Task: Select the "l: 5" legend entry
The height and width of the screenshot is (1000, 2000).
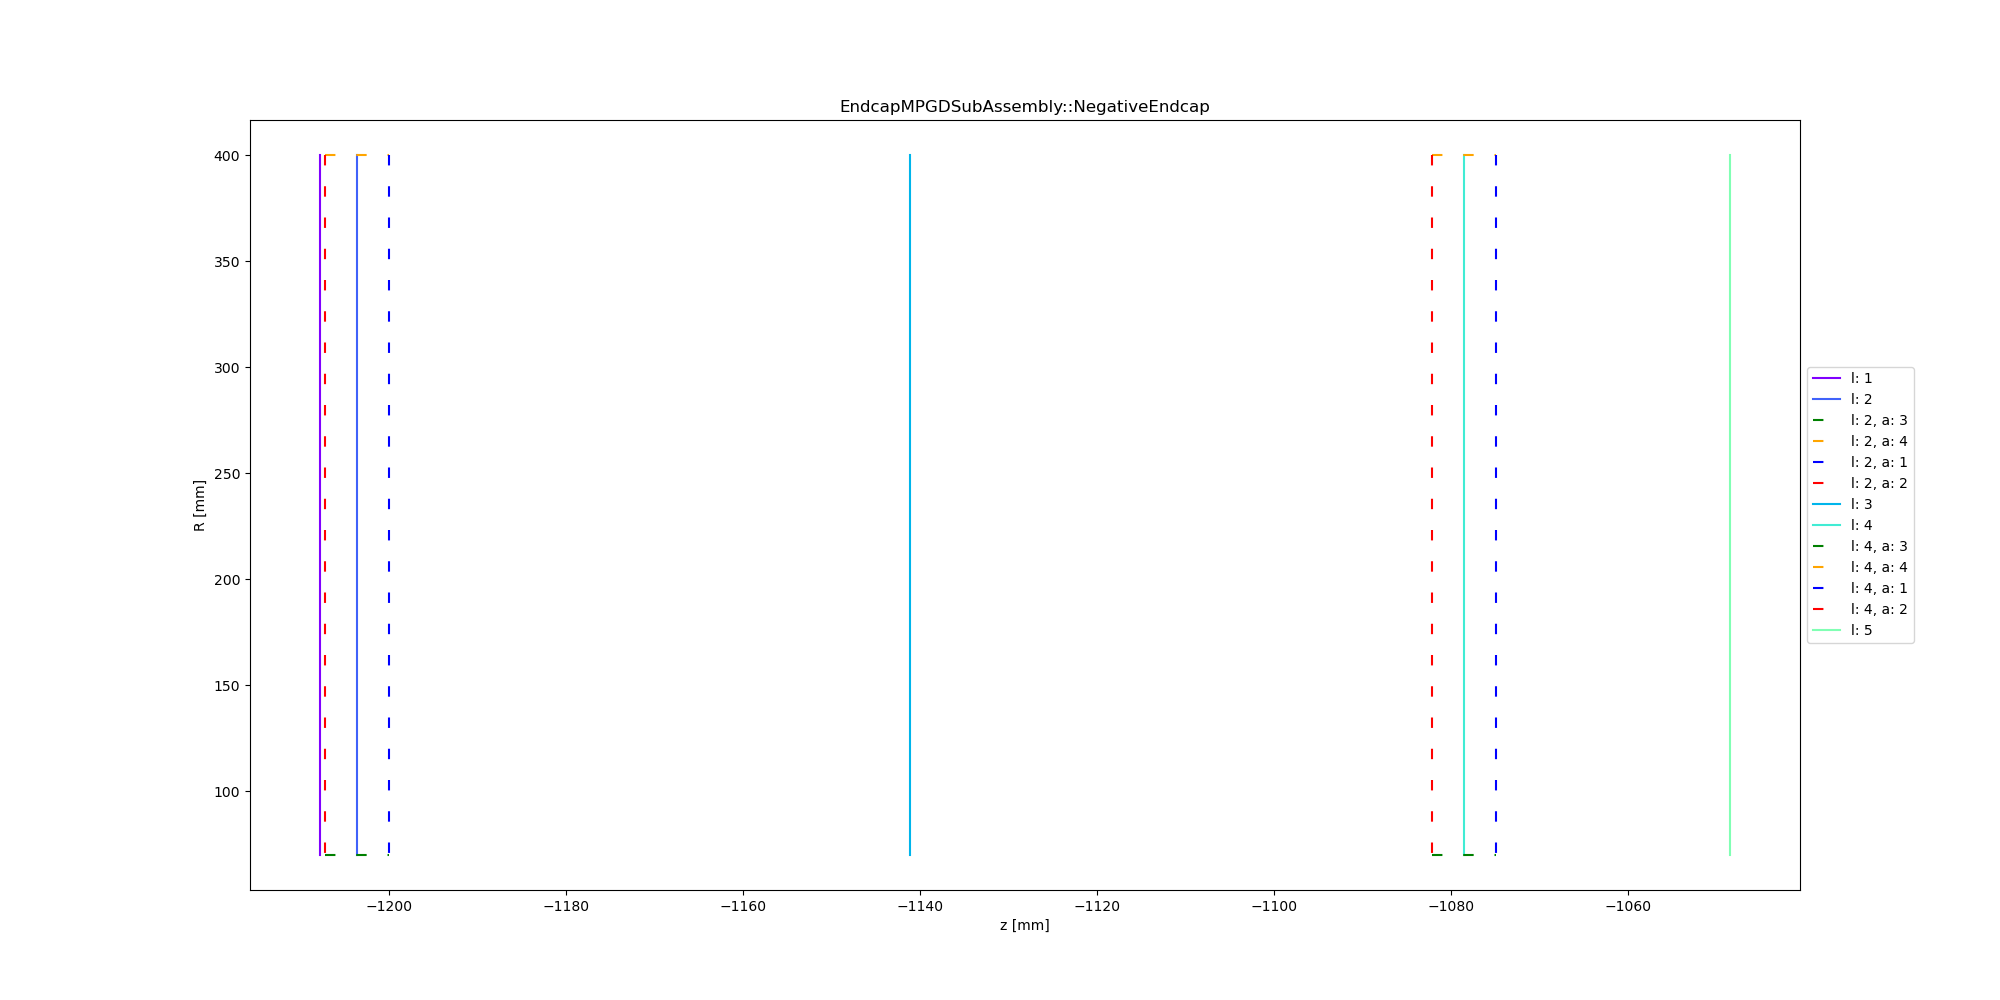Action: pos(1861,630)
